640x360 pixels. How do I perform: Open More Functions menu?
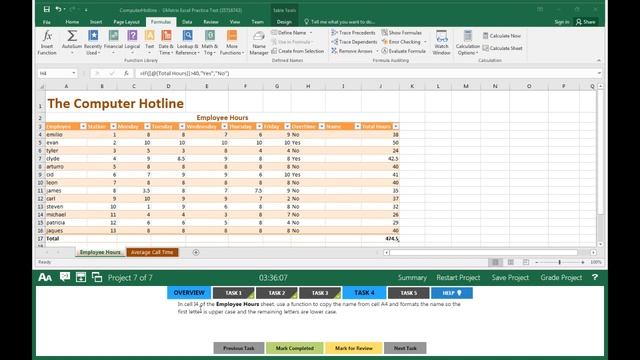(232, 42)
